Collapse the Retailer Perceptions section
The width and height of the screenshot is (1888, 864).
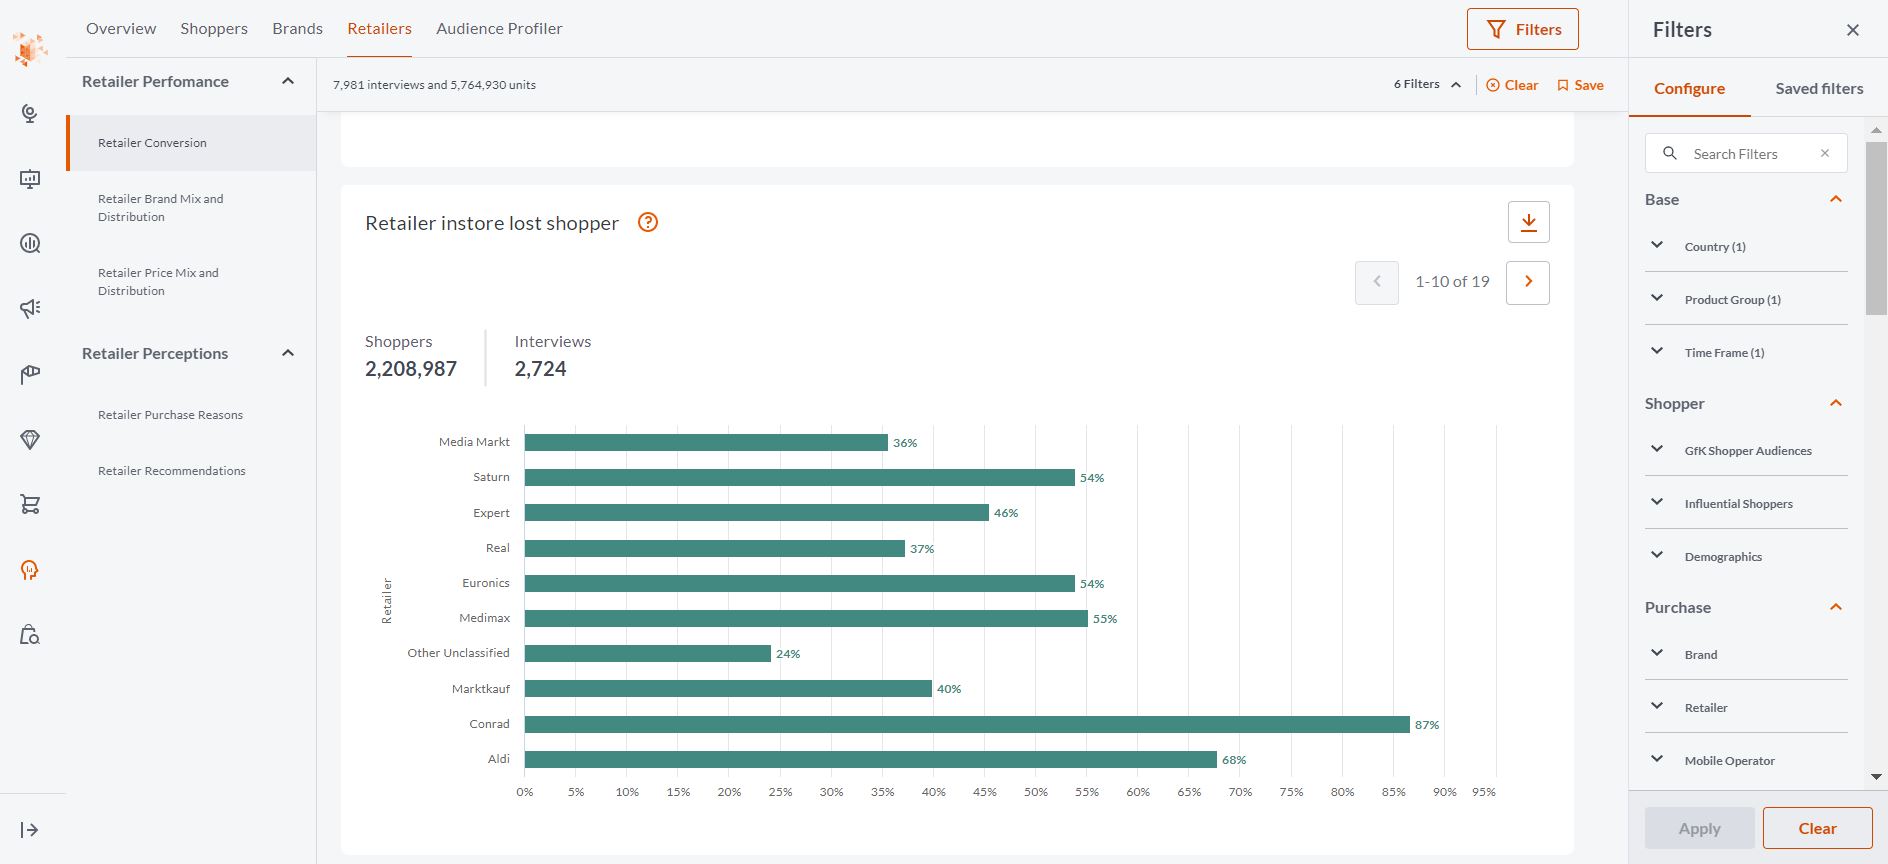coord(288,353)
